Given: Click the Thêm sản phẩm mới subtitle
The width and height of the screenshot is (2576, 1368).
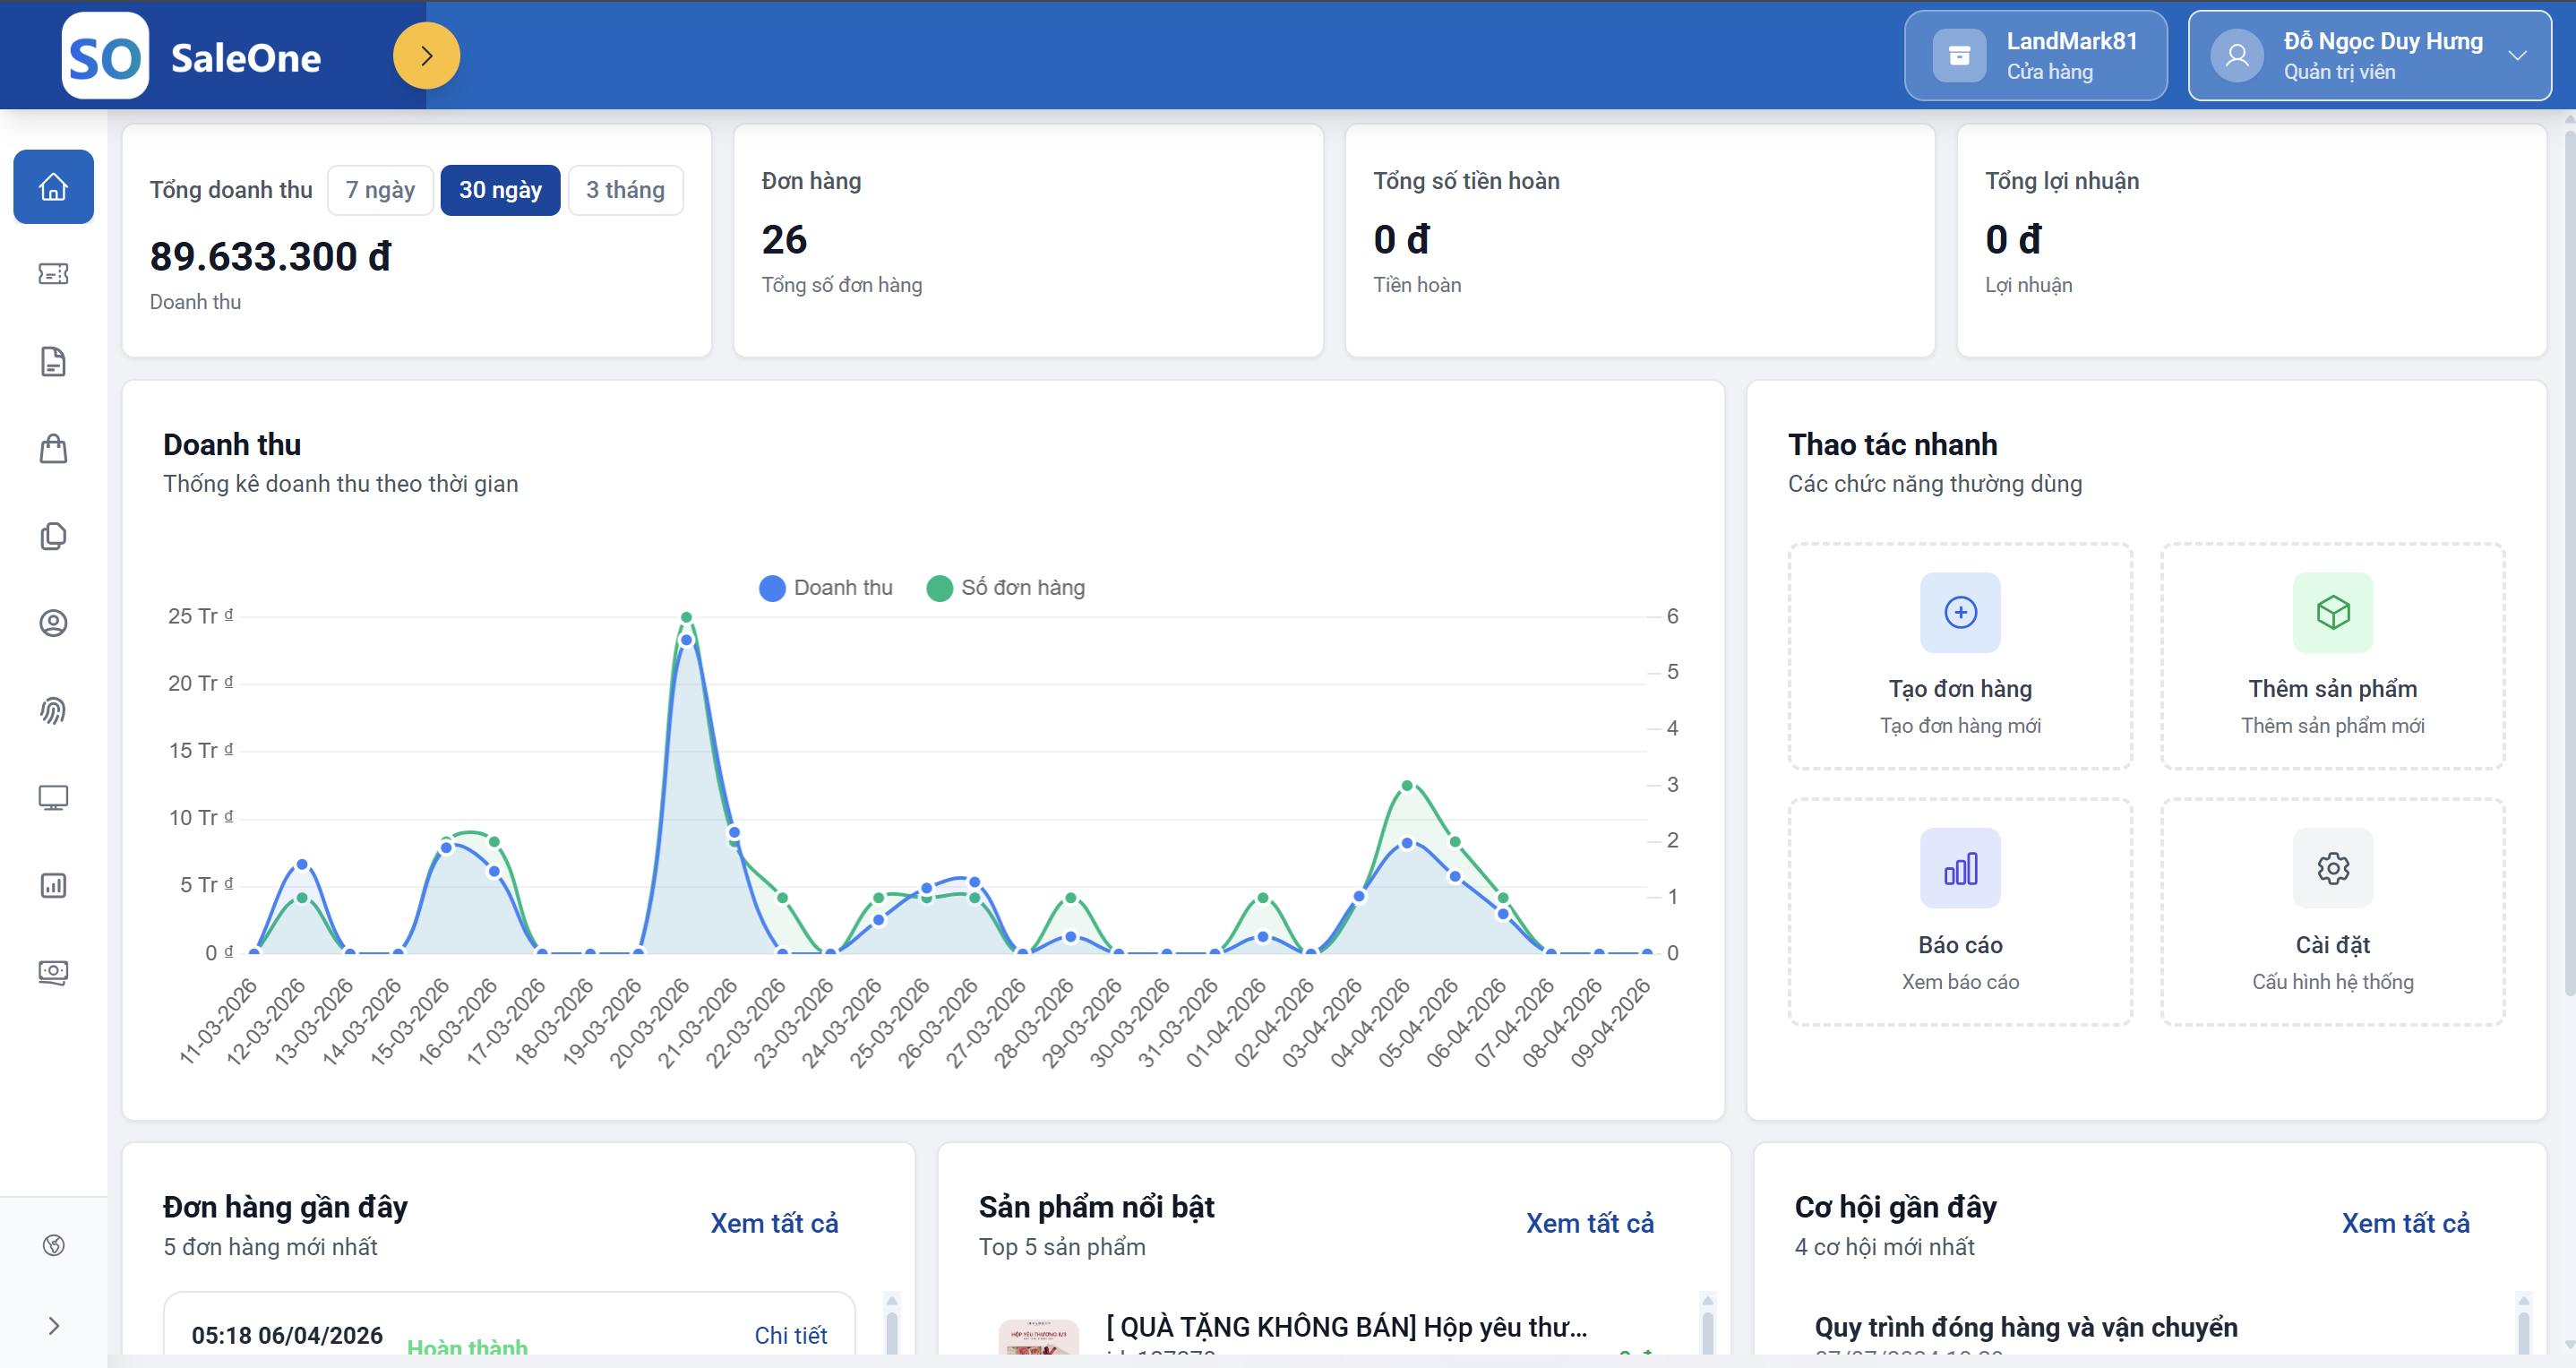Looking at the screenshot, I should [2332, 726].
